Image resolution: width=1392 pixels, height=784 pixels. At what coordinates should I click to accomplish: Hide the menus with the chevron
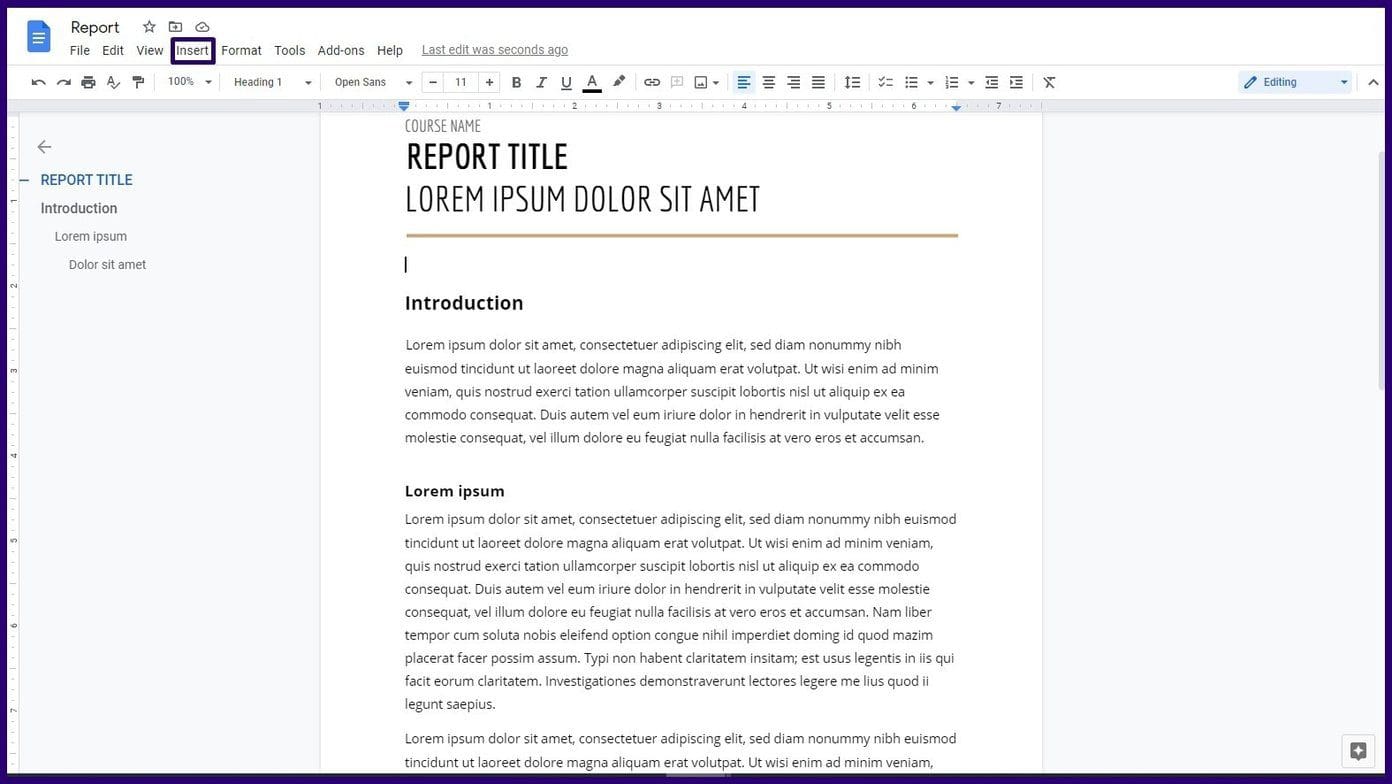click(x=1373, y=82)
